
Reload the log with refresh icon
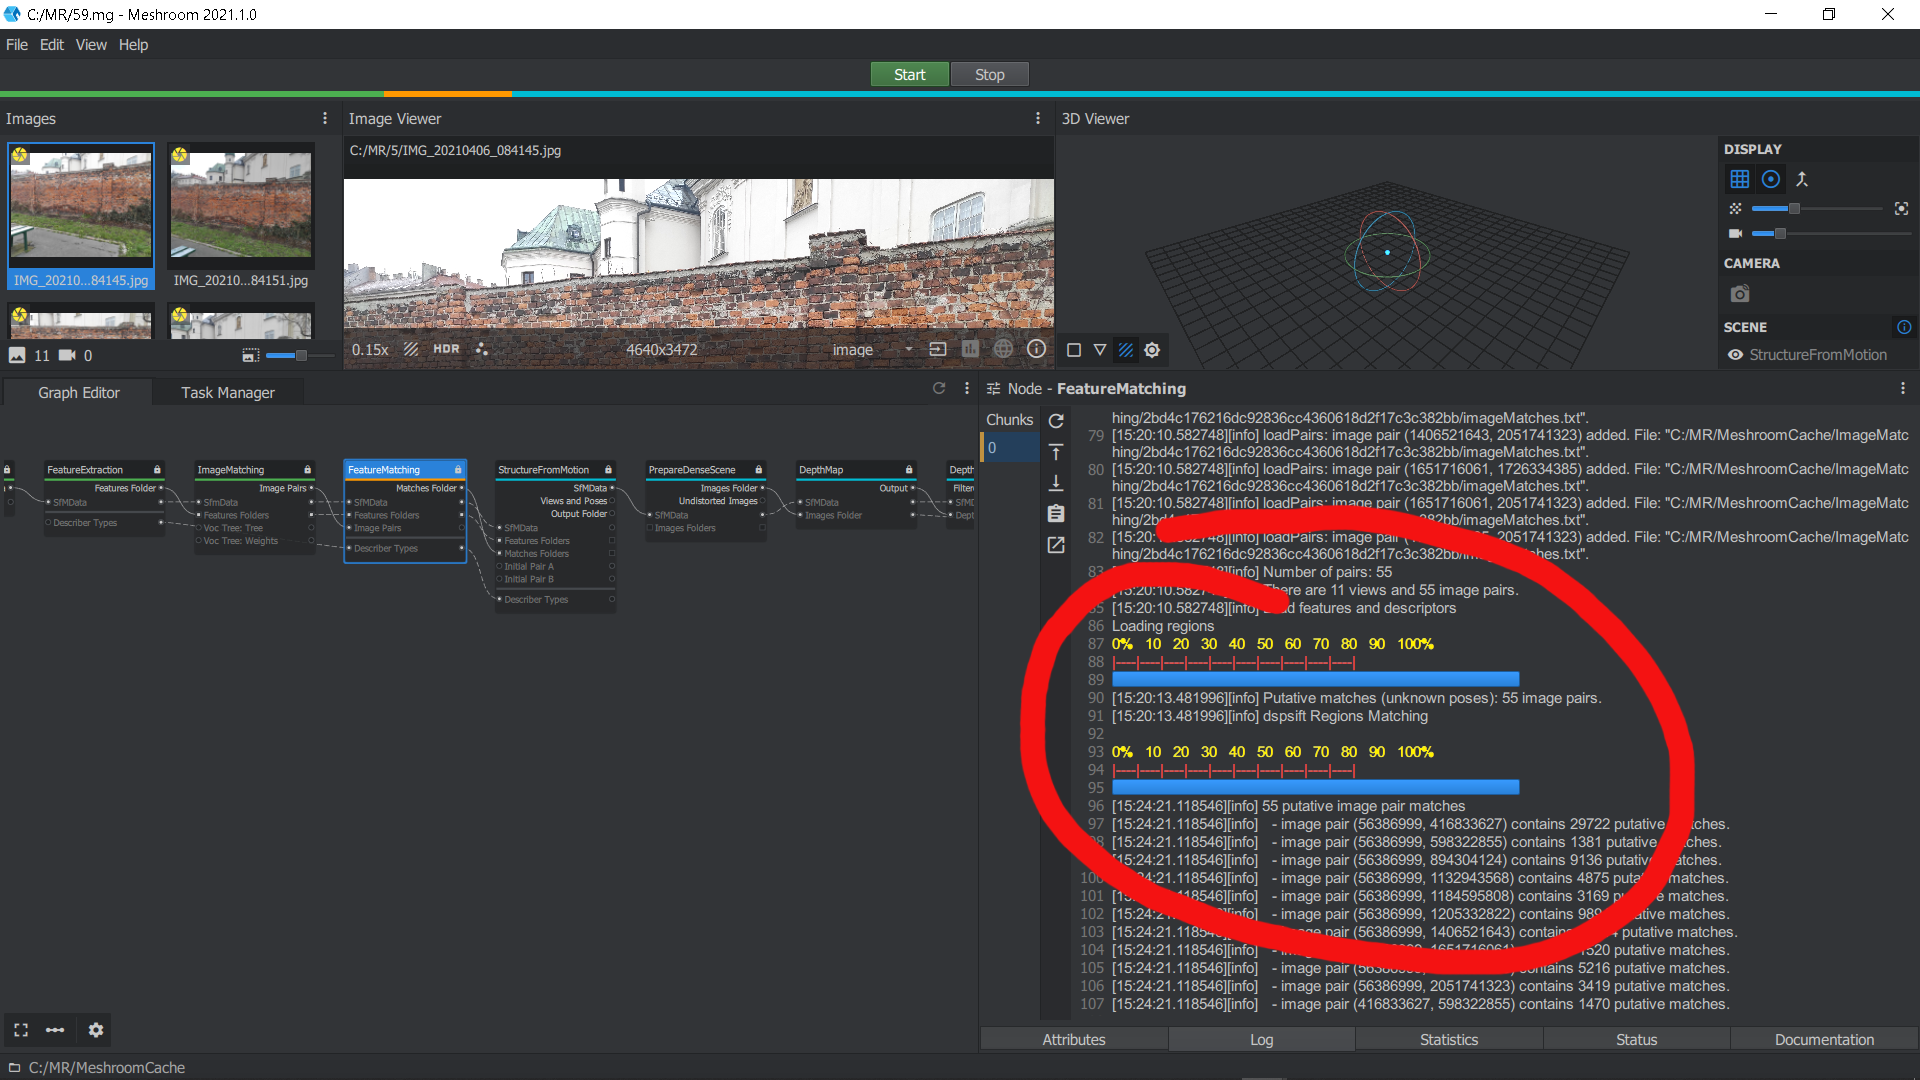(x=1056, y=421)
